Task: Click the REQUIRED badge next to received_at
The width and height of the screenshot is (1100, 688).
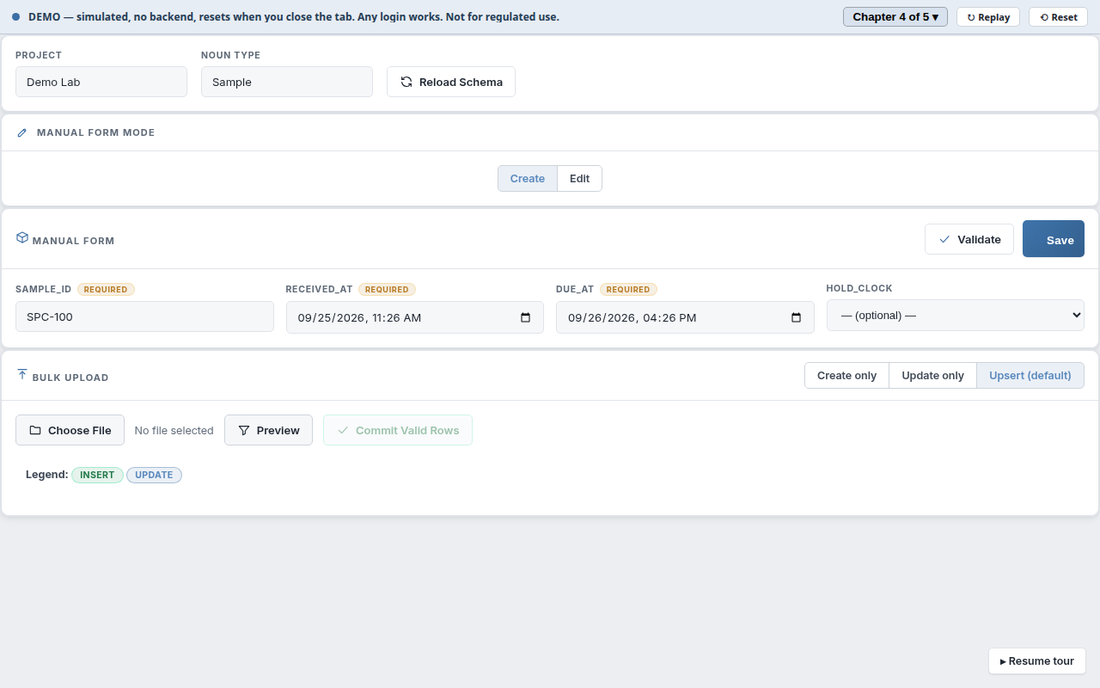Action: tap(387, 289)
